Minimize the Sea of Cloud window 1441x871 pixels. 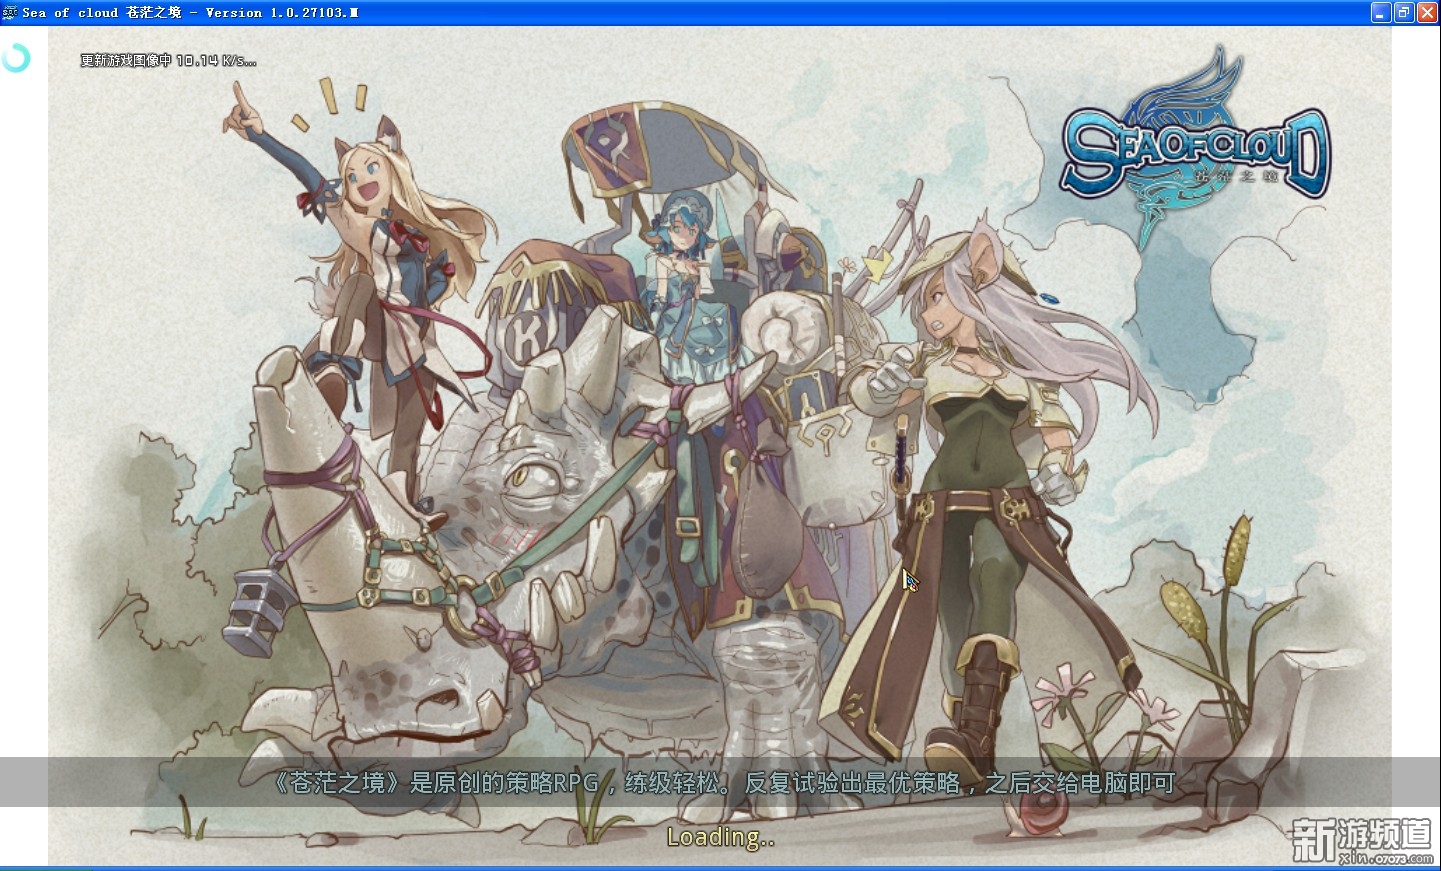(x=1381, y=12)
